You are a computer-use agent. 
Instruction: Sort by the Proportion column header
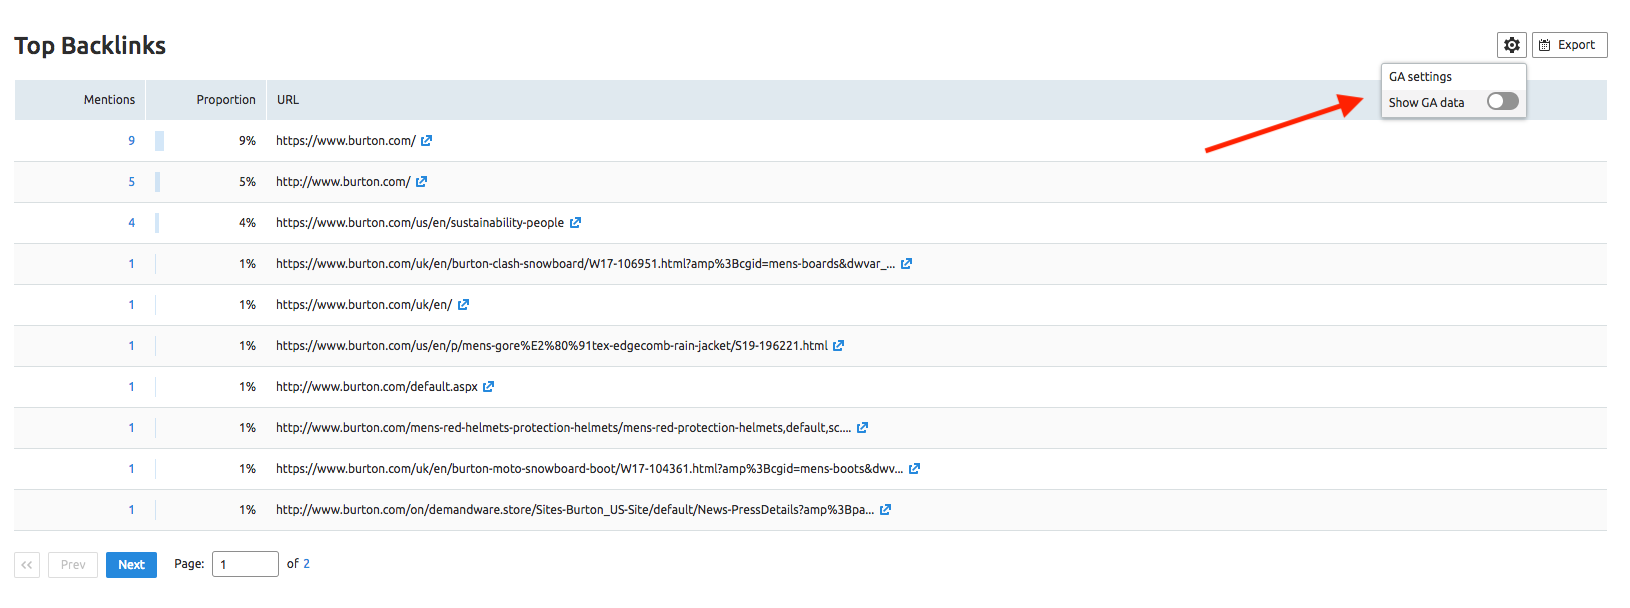226,100
